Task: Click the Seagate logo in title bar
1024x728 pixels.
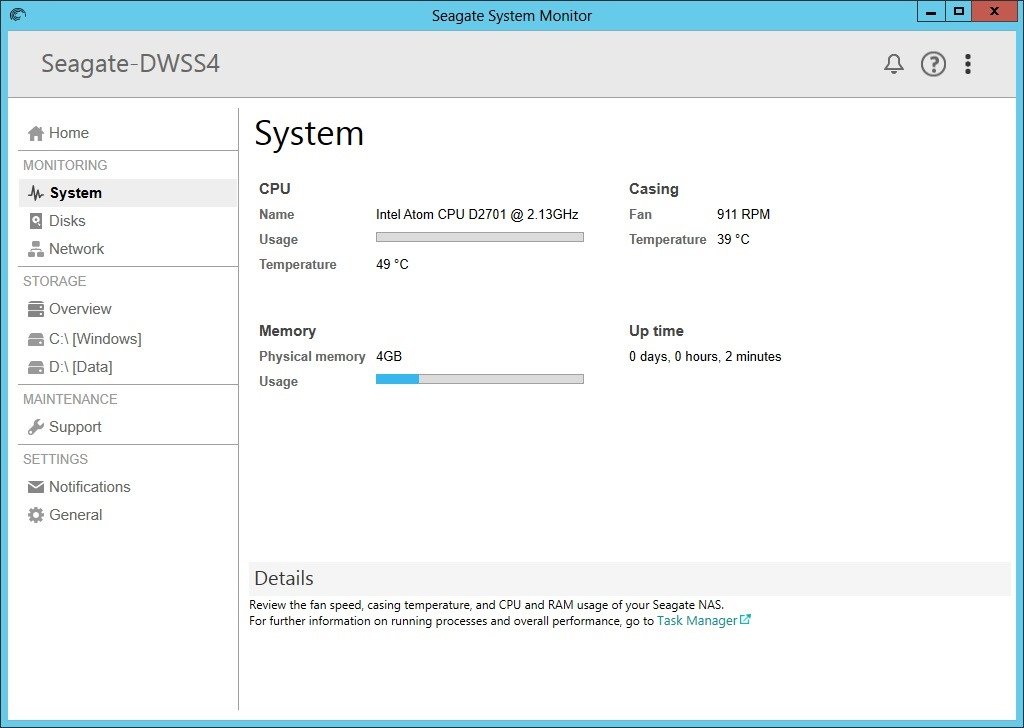Action: click(18, 14)
